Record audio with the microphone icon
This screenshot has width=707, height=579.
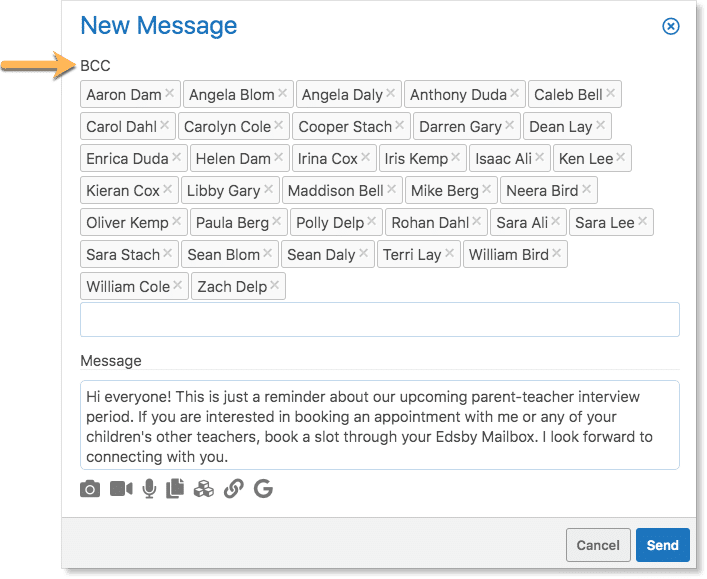[149, 489]
